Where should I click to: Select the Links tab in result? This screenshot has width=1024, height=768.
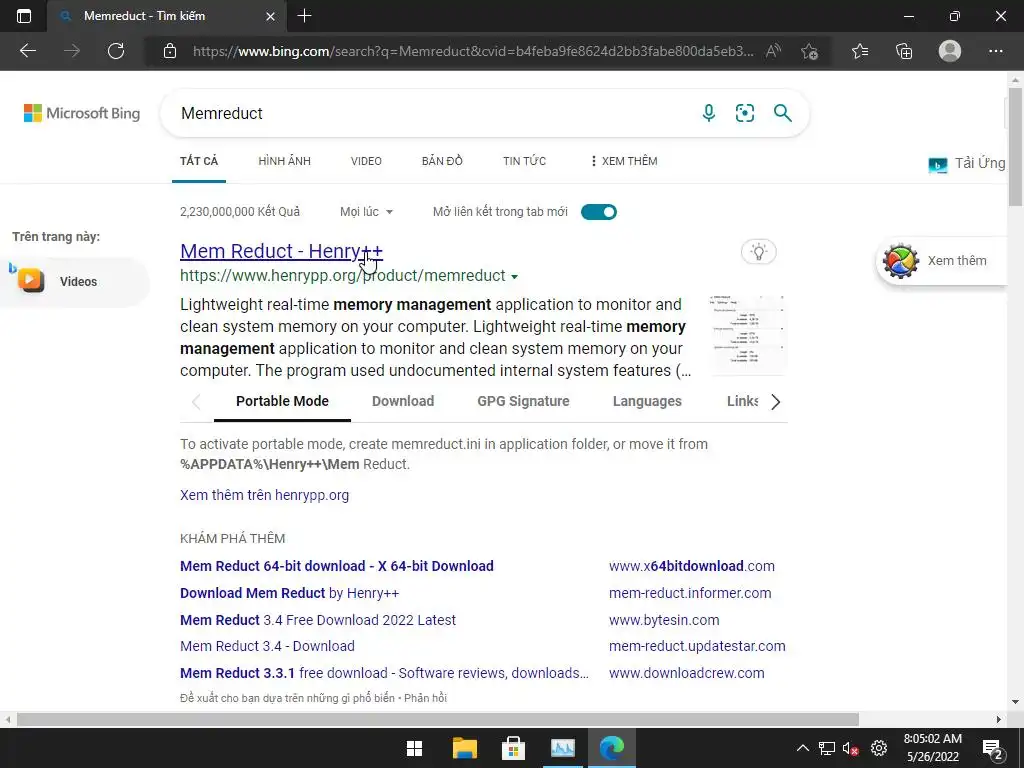[743, 401]
